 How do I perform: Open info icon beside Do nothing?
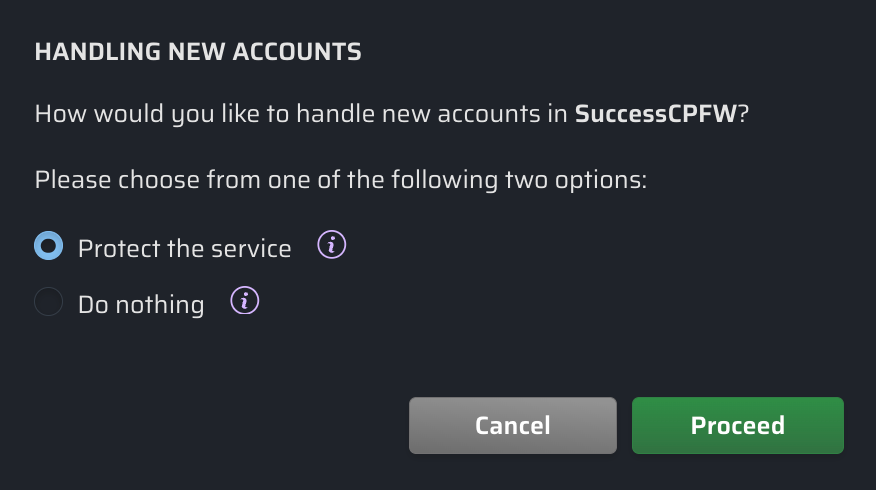click(244, 301)
